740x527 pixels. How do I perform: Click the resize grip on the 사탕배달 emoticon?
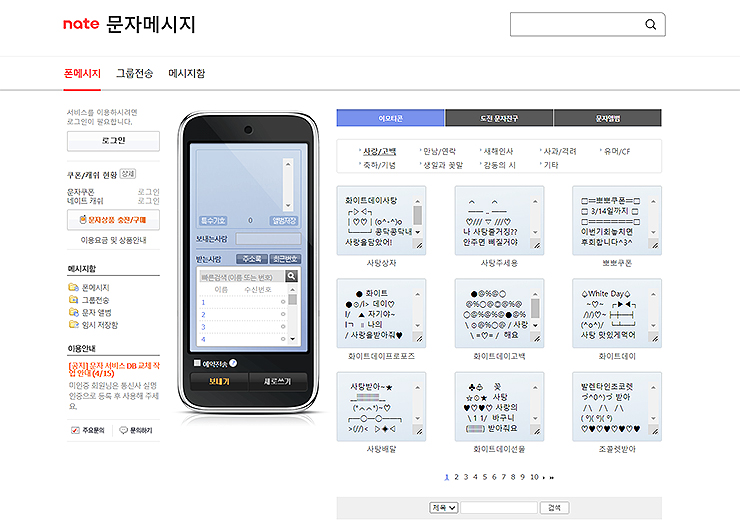(x=419, y=431)
